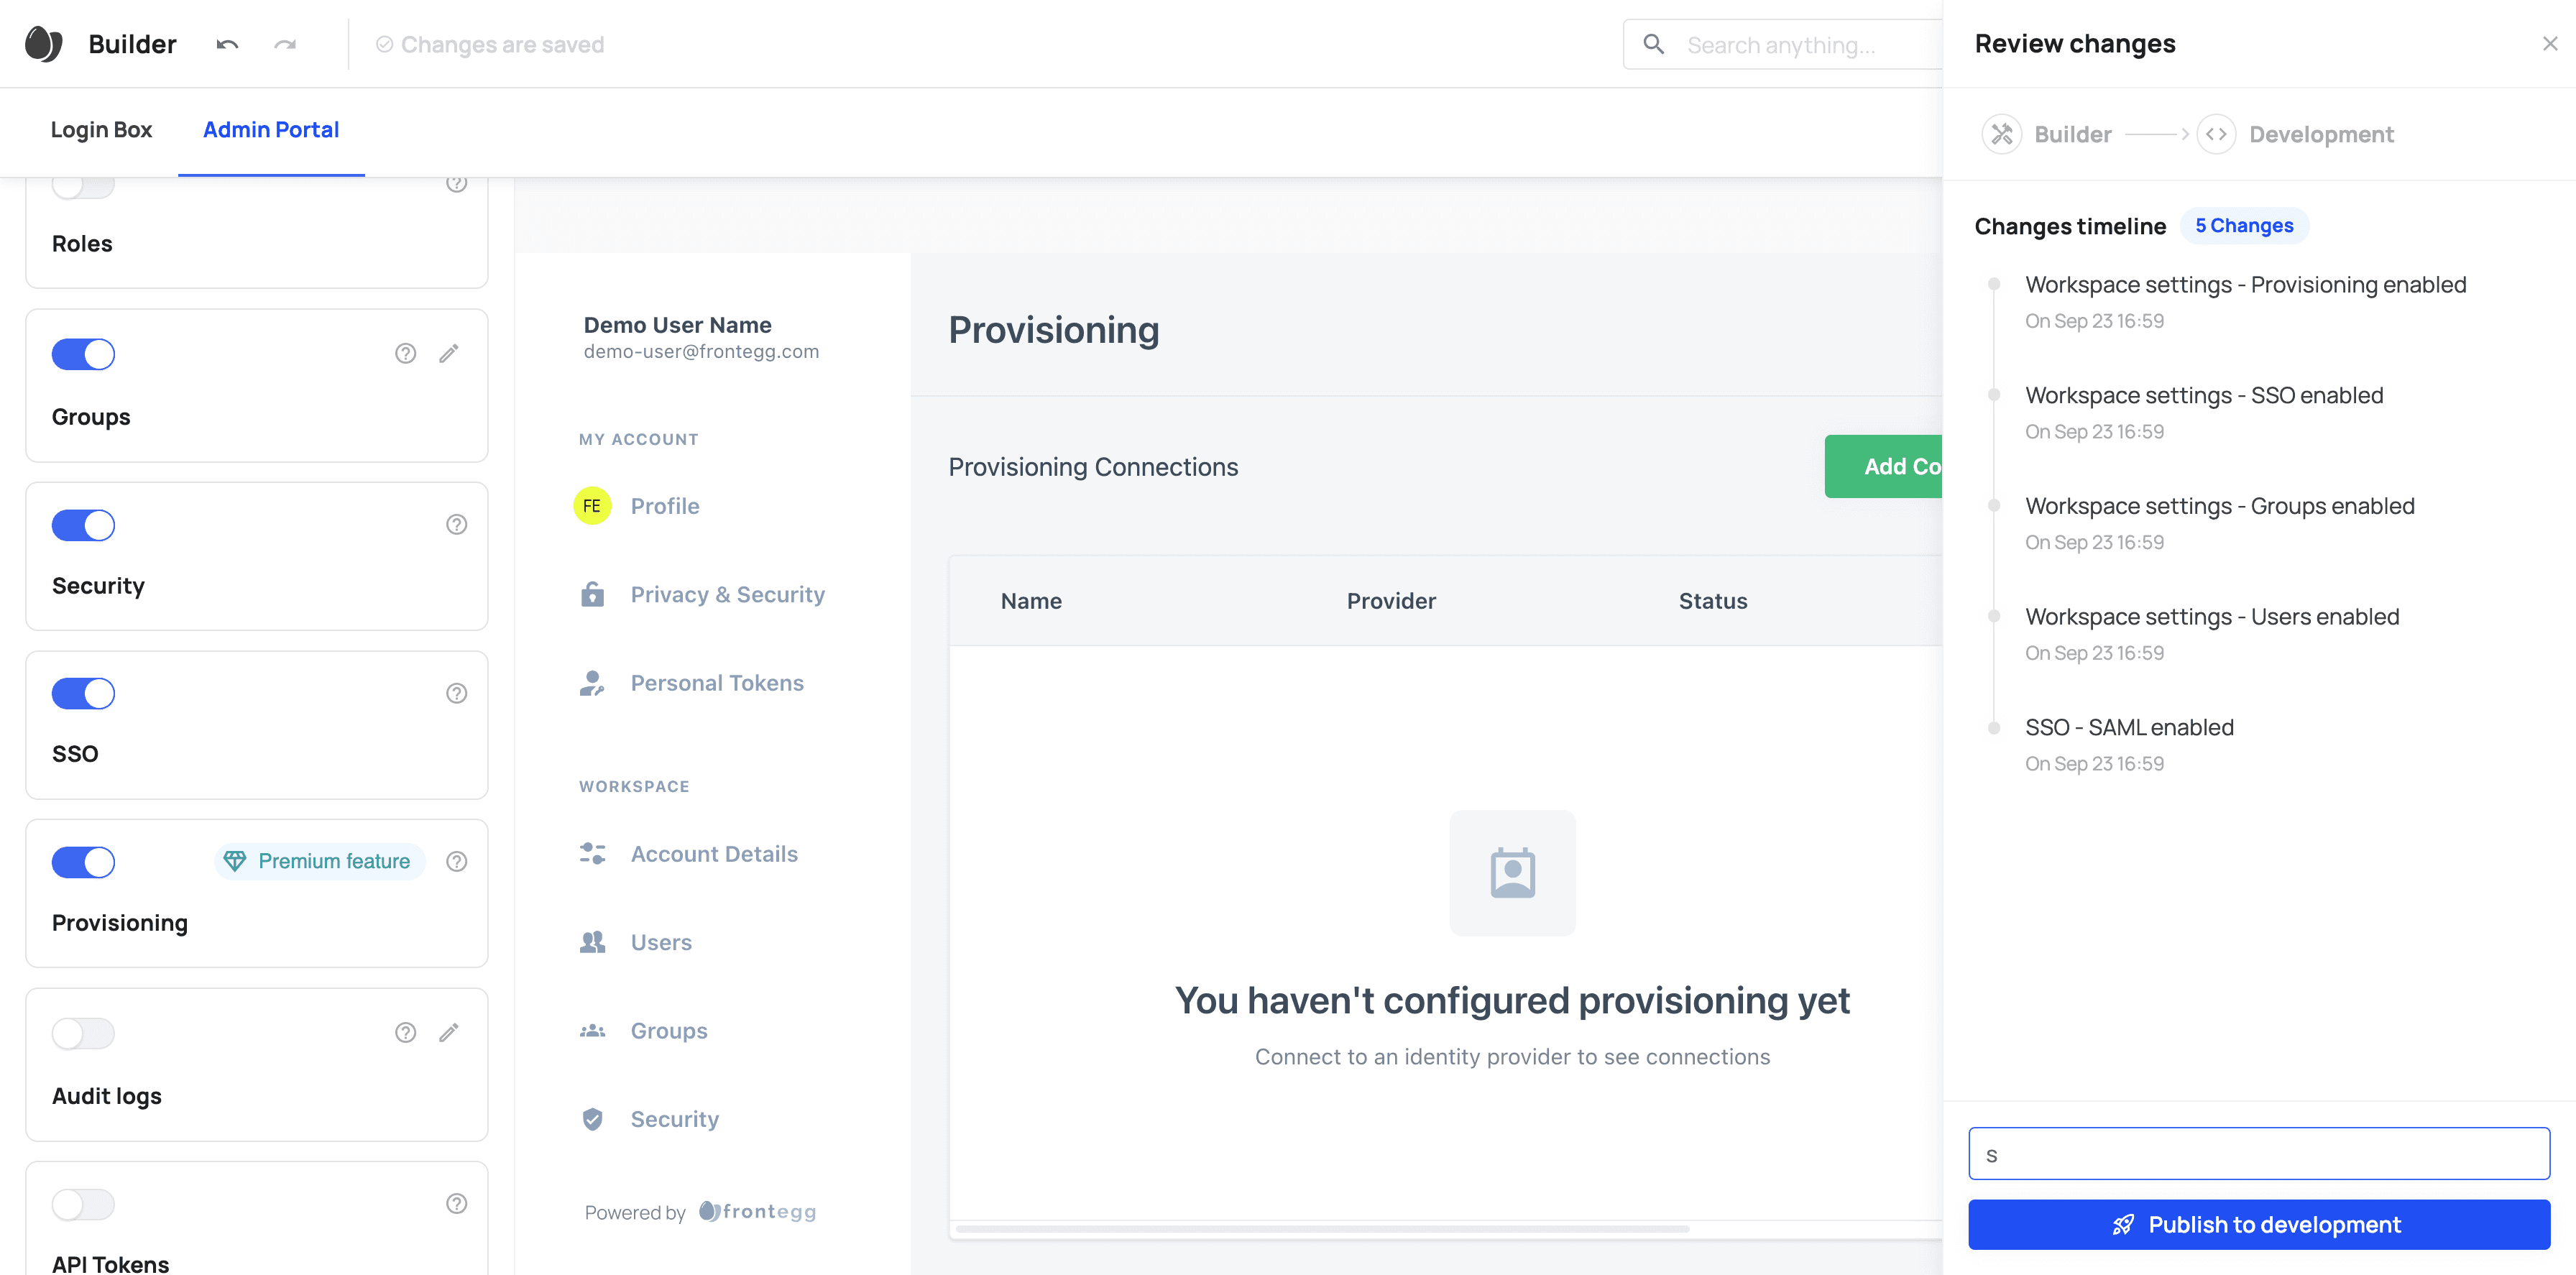Click the green Add Connection button
Viewport: 2576px width, 1275px height.
click(1884, 466)
